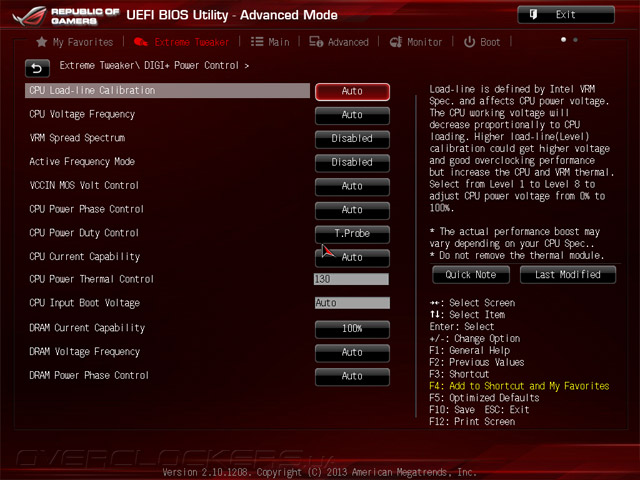Screen dimensions: 640x480
Task: Change CPU Power Duty Control T.Probe
Action: tap(352, 233)
